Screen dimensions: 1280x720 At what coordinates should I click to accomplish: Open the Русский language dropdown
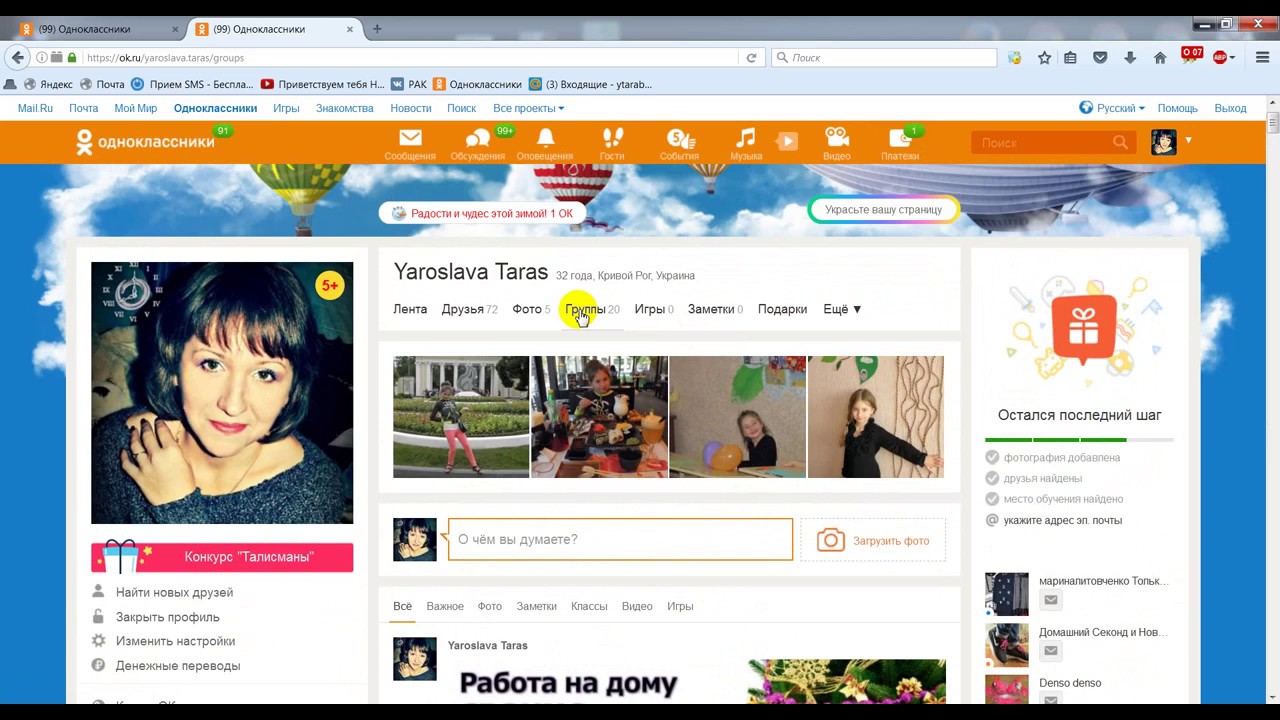click(1112, 108)
